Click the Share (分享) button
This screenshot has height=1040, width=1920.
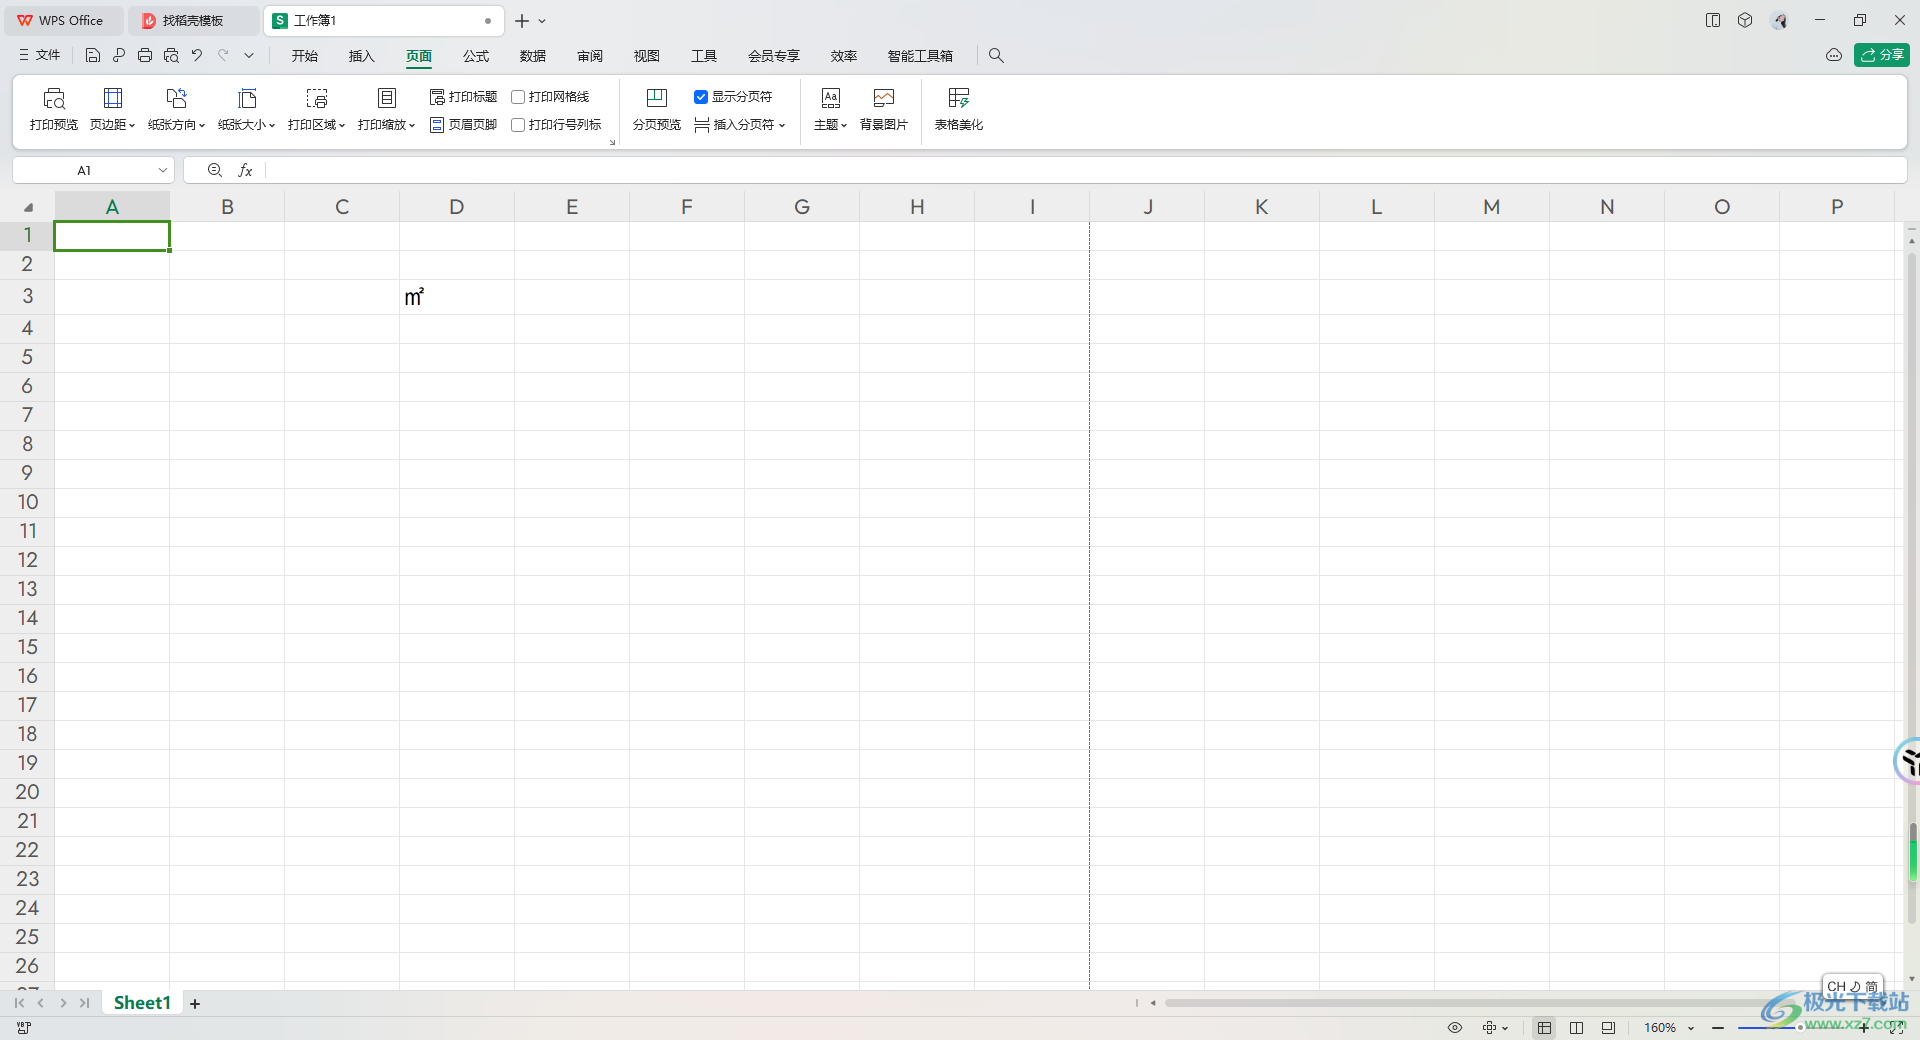[x=1882, y=55]
